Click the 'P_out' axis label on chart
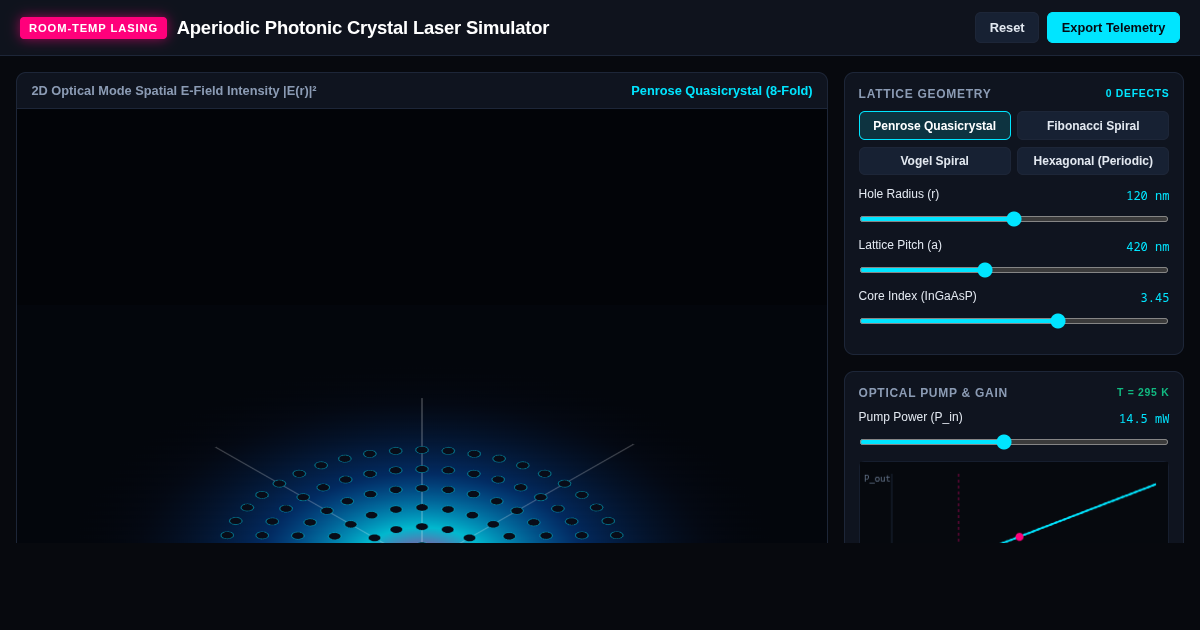 coord(877,479)
